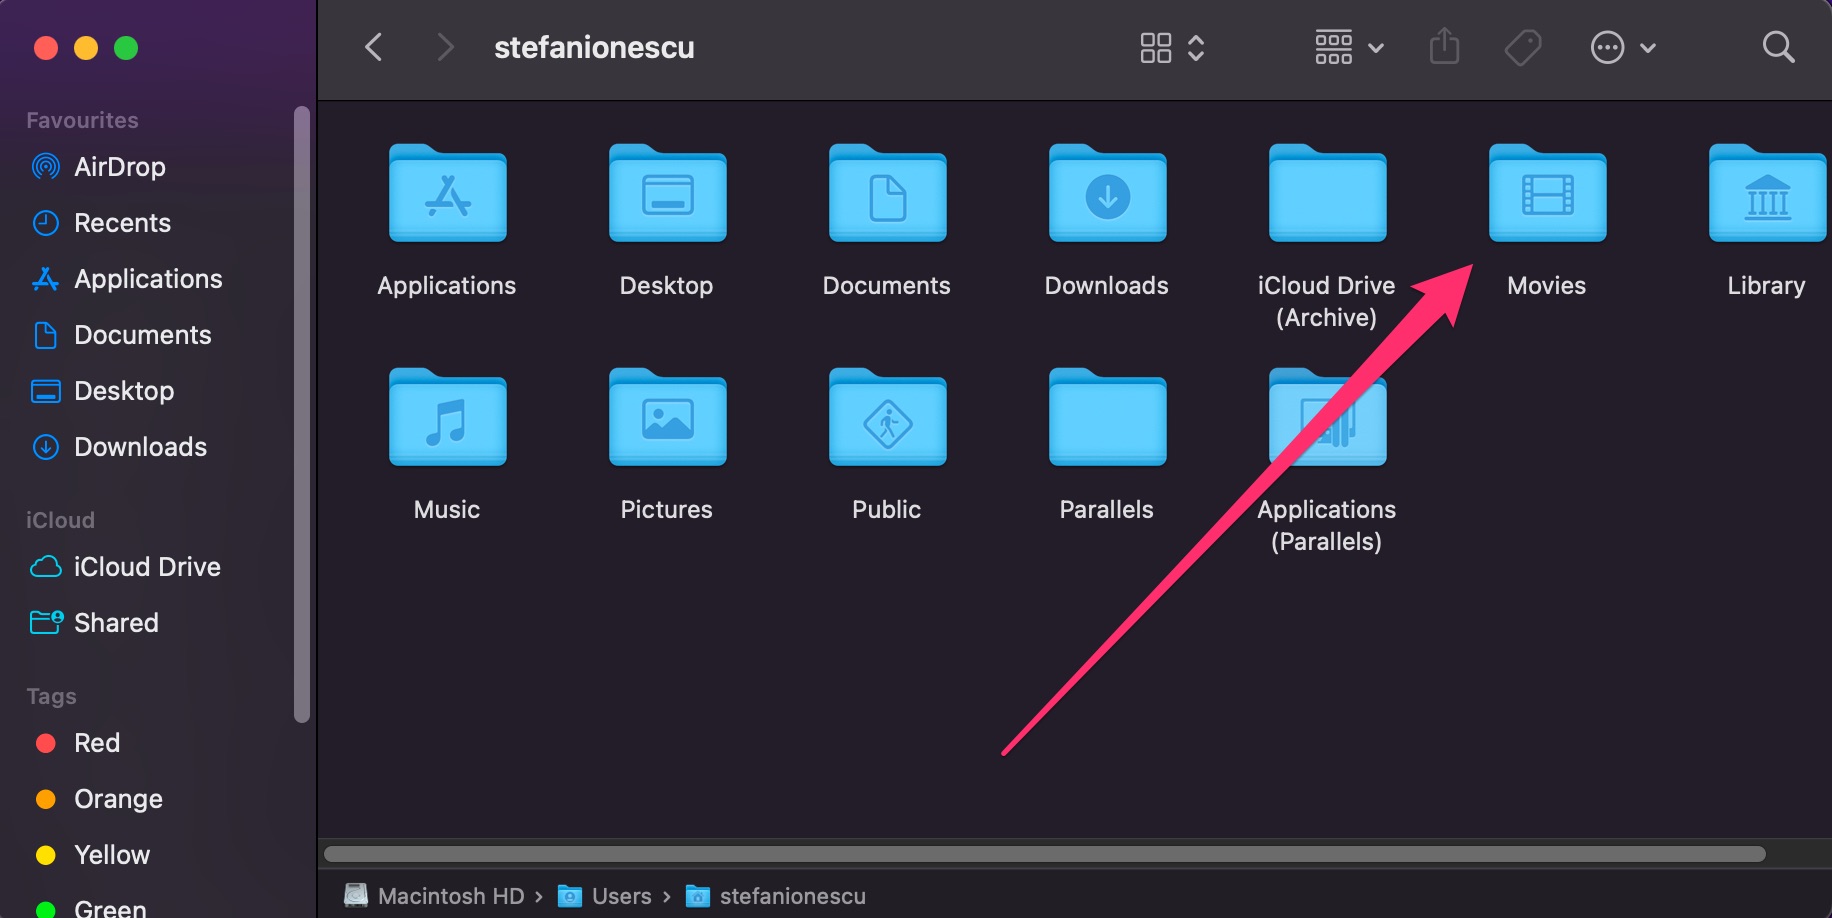The image size is (1832, 918).
Task: Click the Share icon in toolbar
Action: pyautogui.click(x=1444, y=47)
